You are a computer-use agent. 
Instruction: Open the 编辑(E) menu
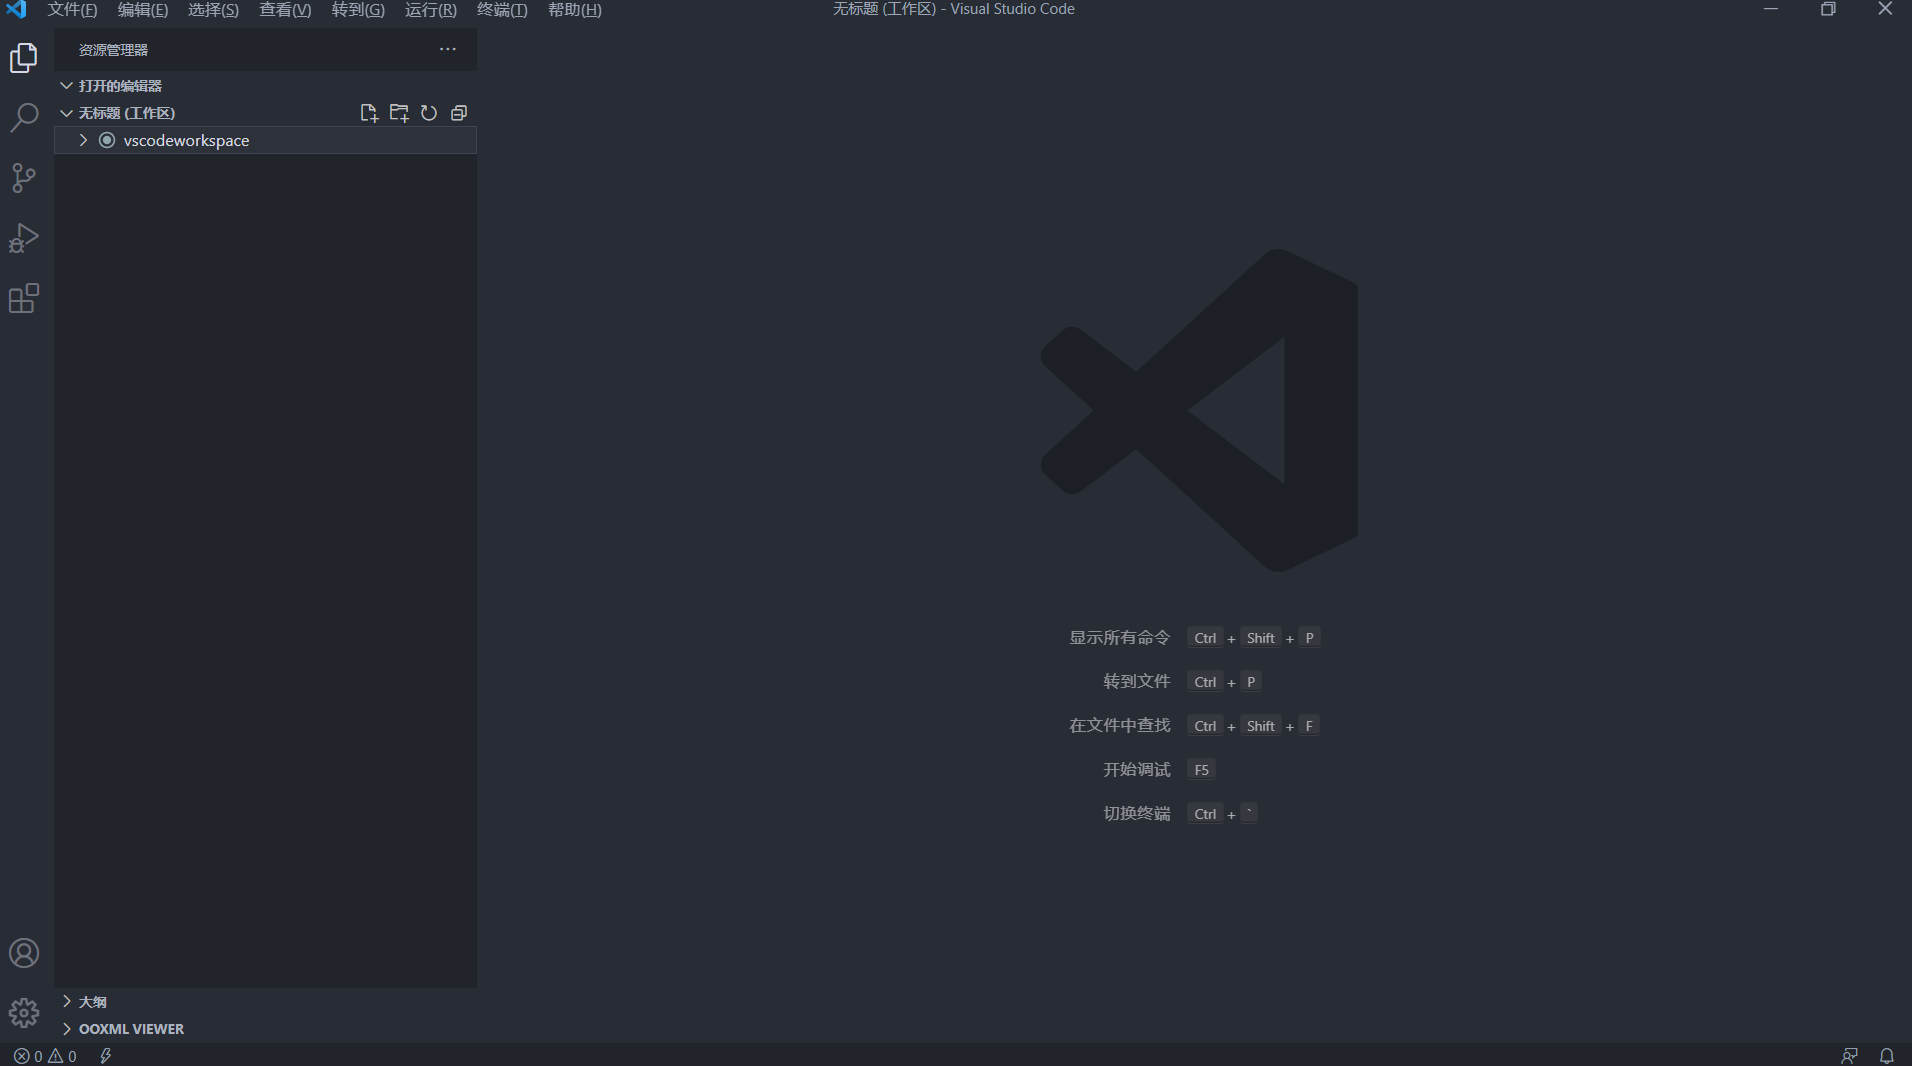tap(143, 10)
